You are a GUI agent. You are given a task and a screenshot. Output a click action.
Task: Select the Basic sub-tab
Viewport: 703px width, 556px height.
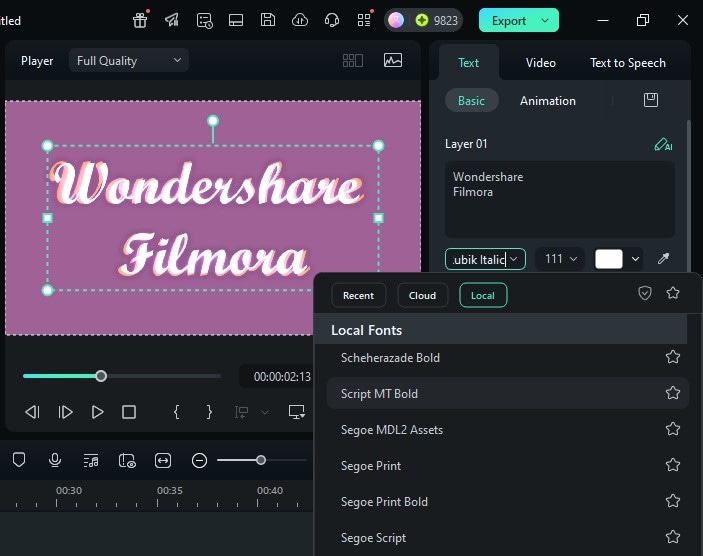[x=471, y=100]
